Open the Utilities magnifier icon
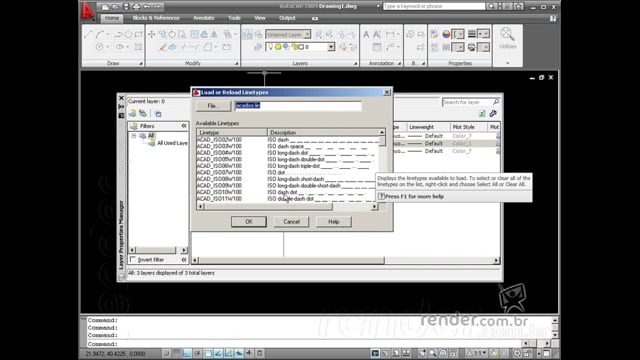The width and height of the screenshot is (640, 360). click(507, 35)
